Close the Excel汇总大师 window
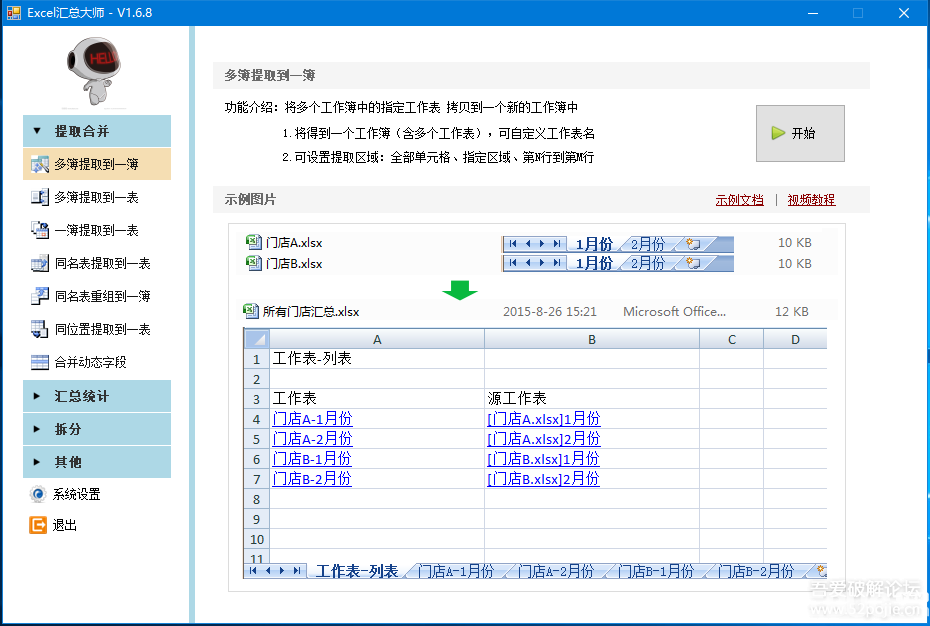The image size is (930, 626). [x=904, y=13]
